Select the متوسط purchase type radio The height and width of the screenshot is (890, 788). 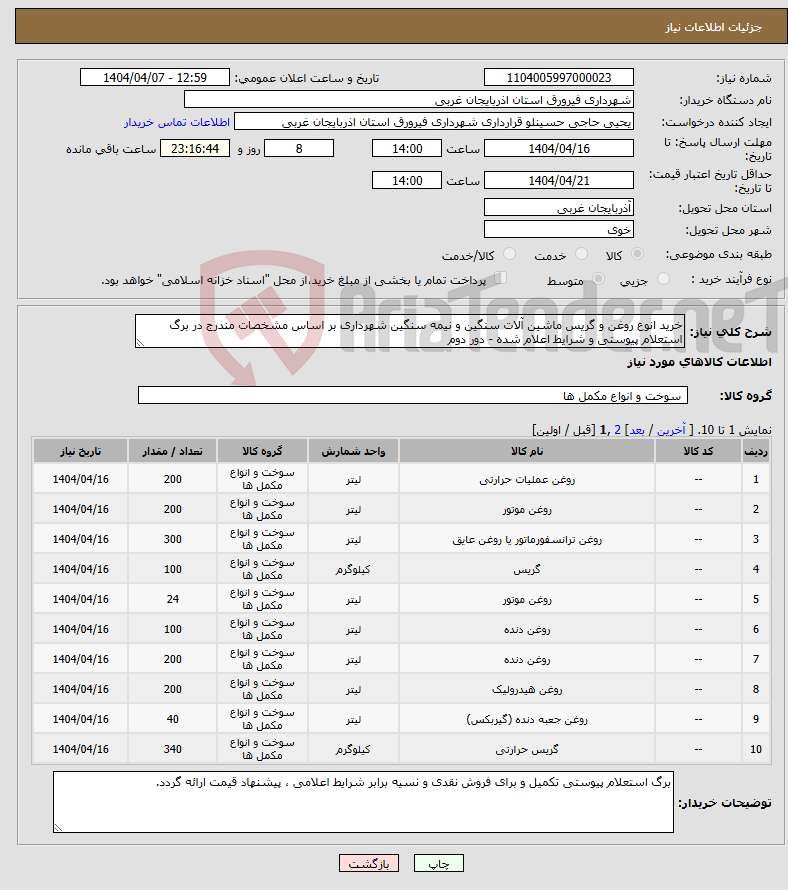pyautogui.click(x=598, y=279)
